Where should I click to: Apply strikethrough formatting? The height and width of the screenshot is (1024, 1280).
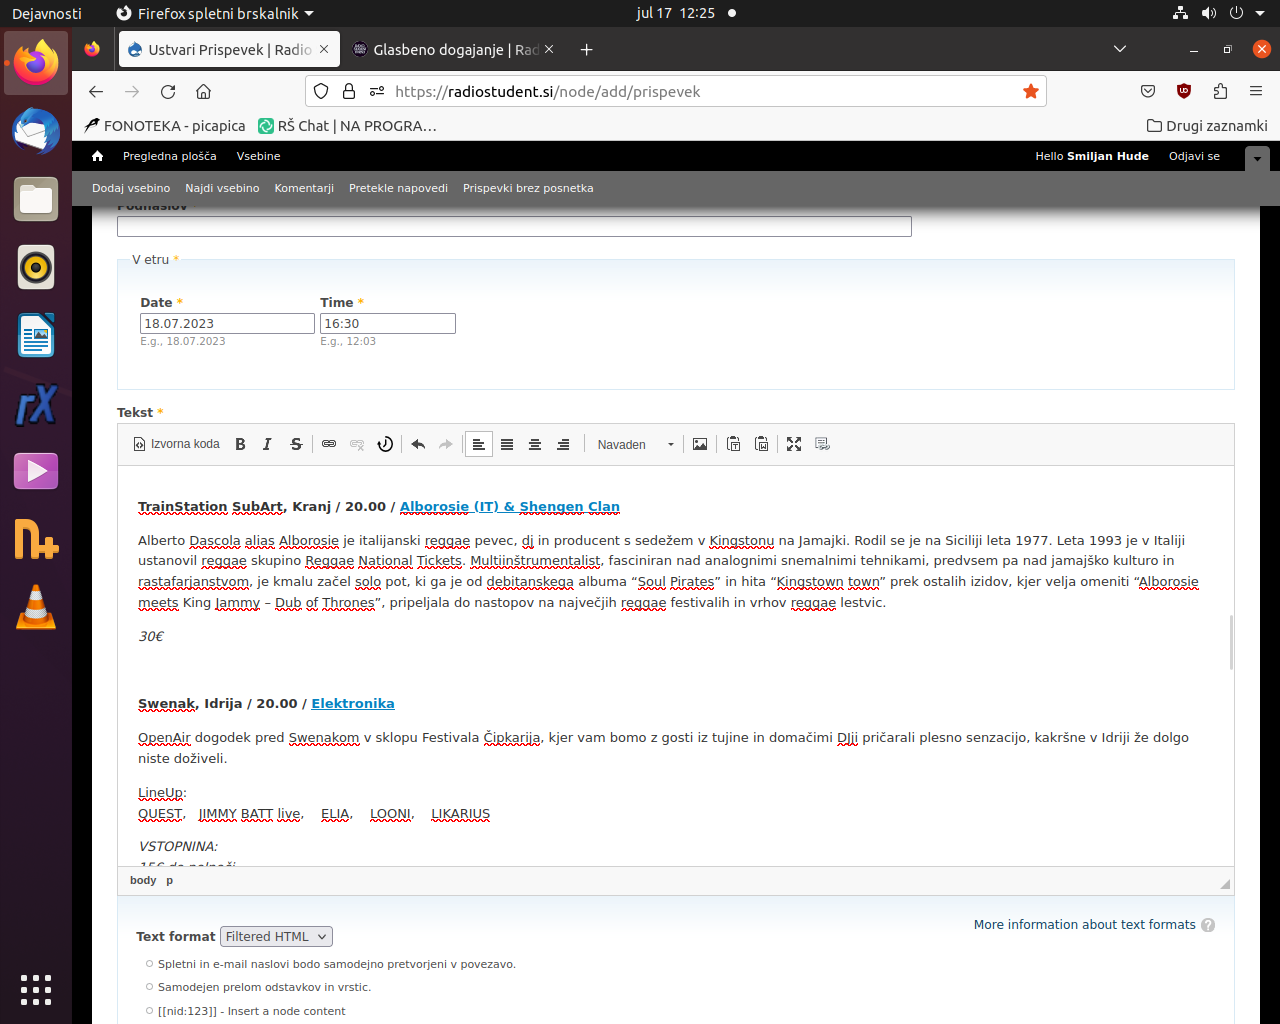coord(296,444)
